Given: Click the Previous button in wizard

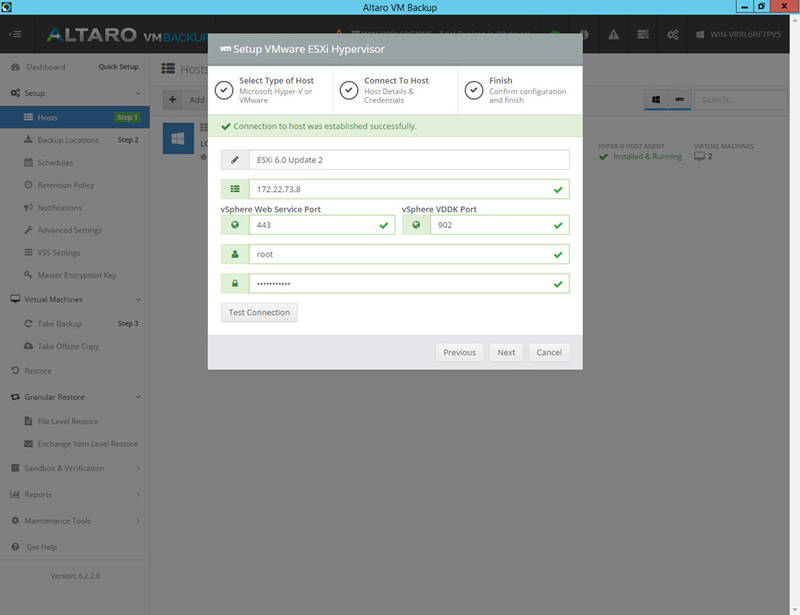Looking at the screenshot, I should point(459,352).
